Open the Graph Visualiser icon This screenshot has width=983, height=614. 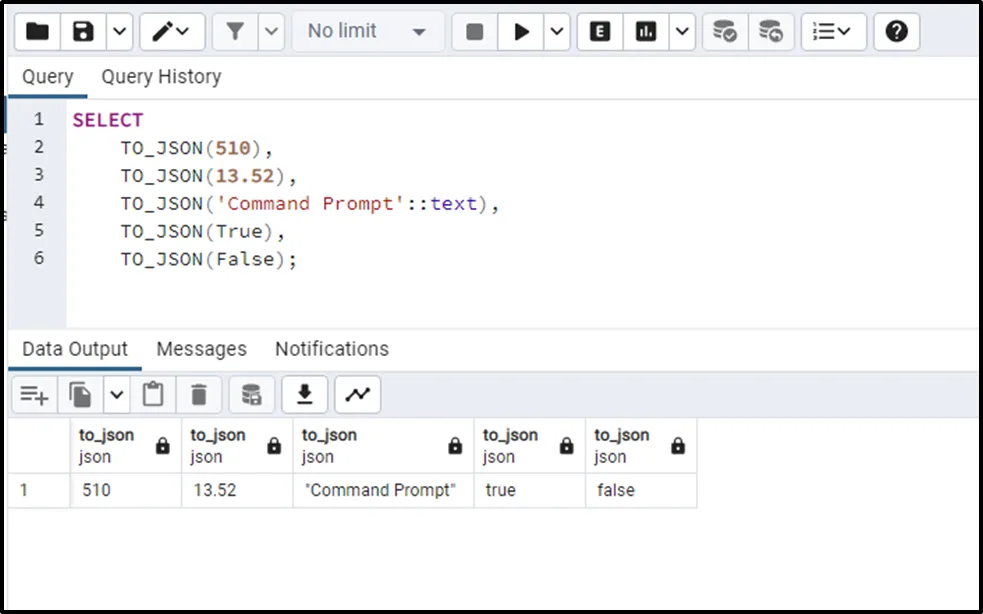357,395
